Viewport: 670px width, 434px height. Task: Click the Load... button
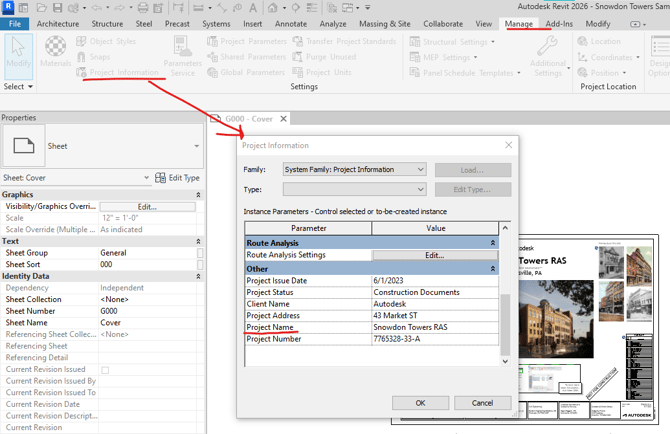[473, 170]
